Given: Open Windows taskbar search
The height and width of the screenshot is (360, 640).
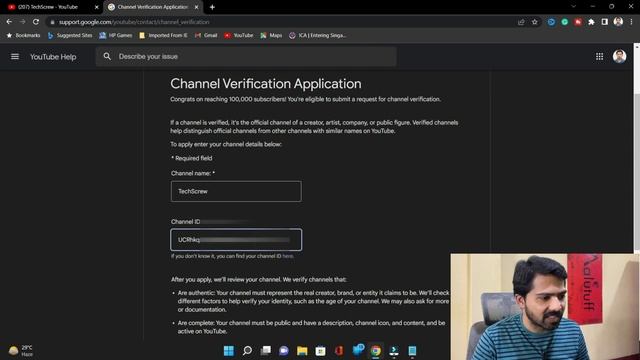Looking at the screenshot, I should click(247, 351).
